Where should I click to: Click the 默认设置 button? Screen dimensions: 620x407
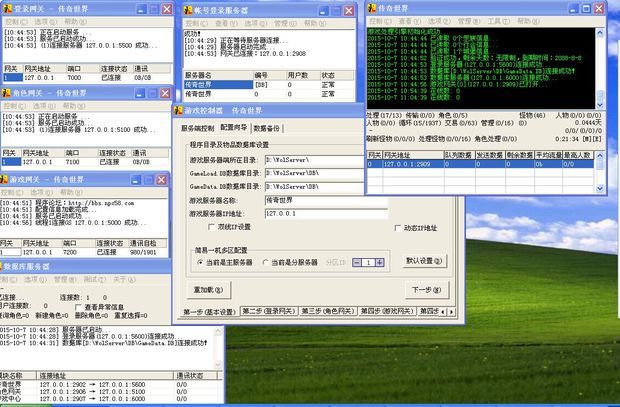(424, 261)
